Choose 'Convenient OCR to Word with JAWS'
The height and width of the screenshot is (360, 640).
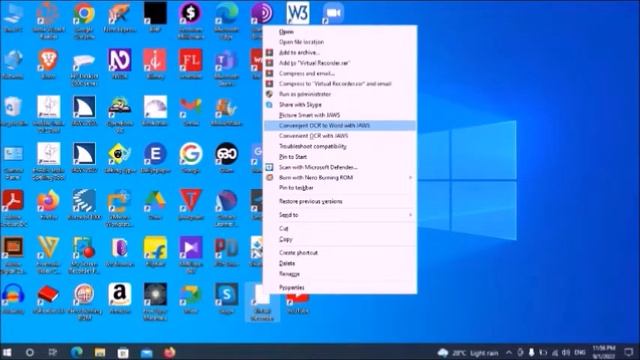pyautogui.click(x=340, y=125)
